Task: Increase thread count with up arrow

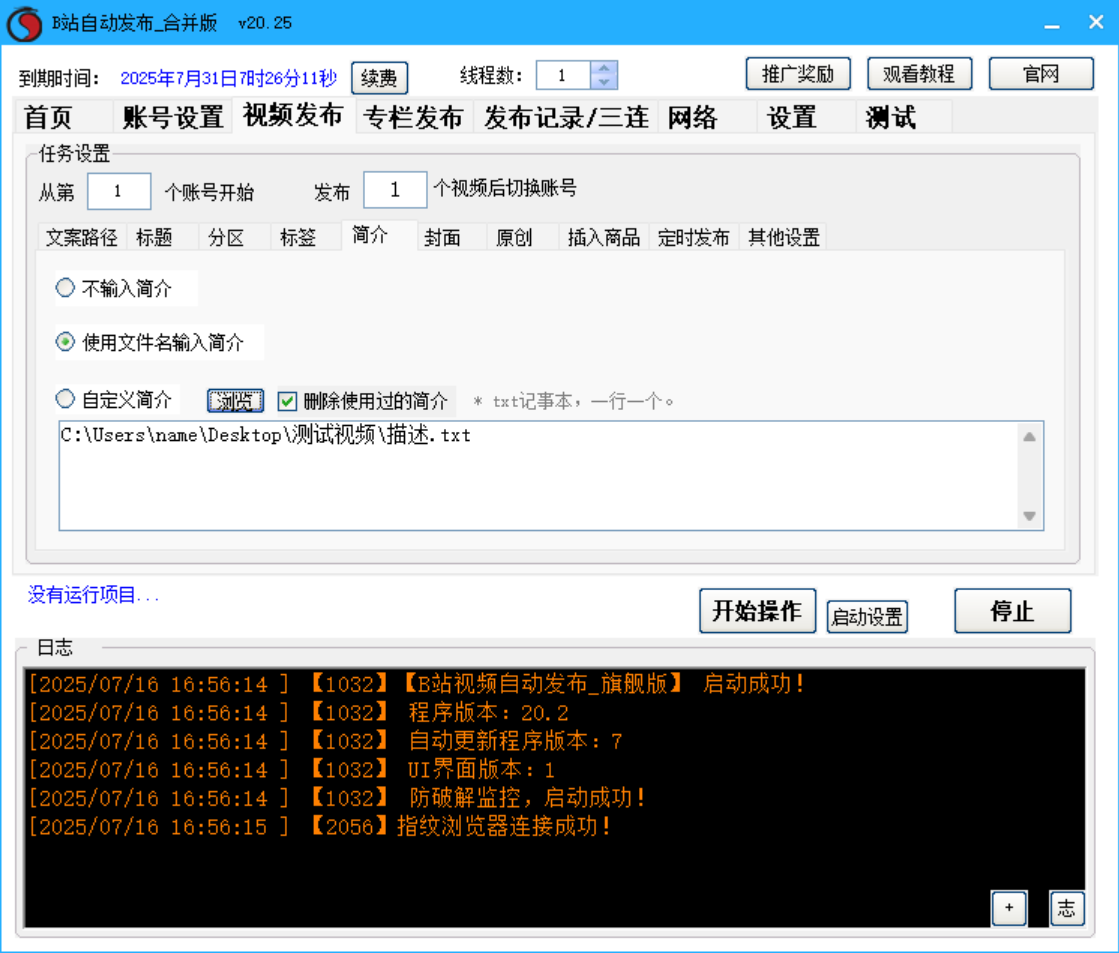Action: 604,68
